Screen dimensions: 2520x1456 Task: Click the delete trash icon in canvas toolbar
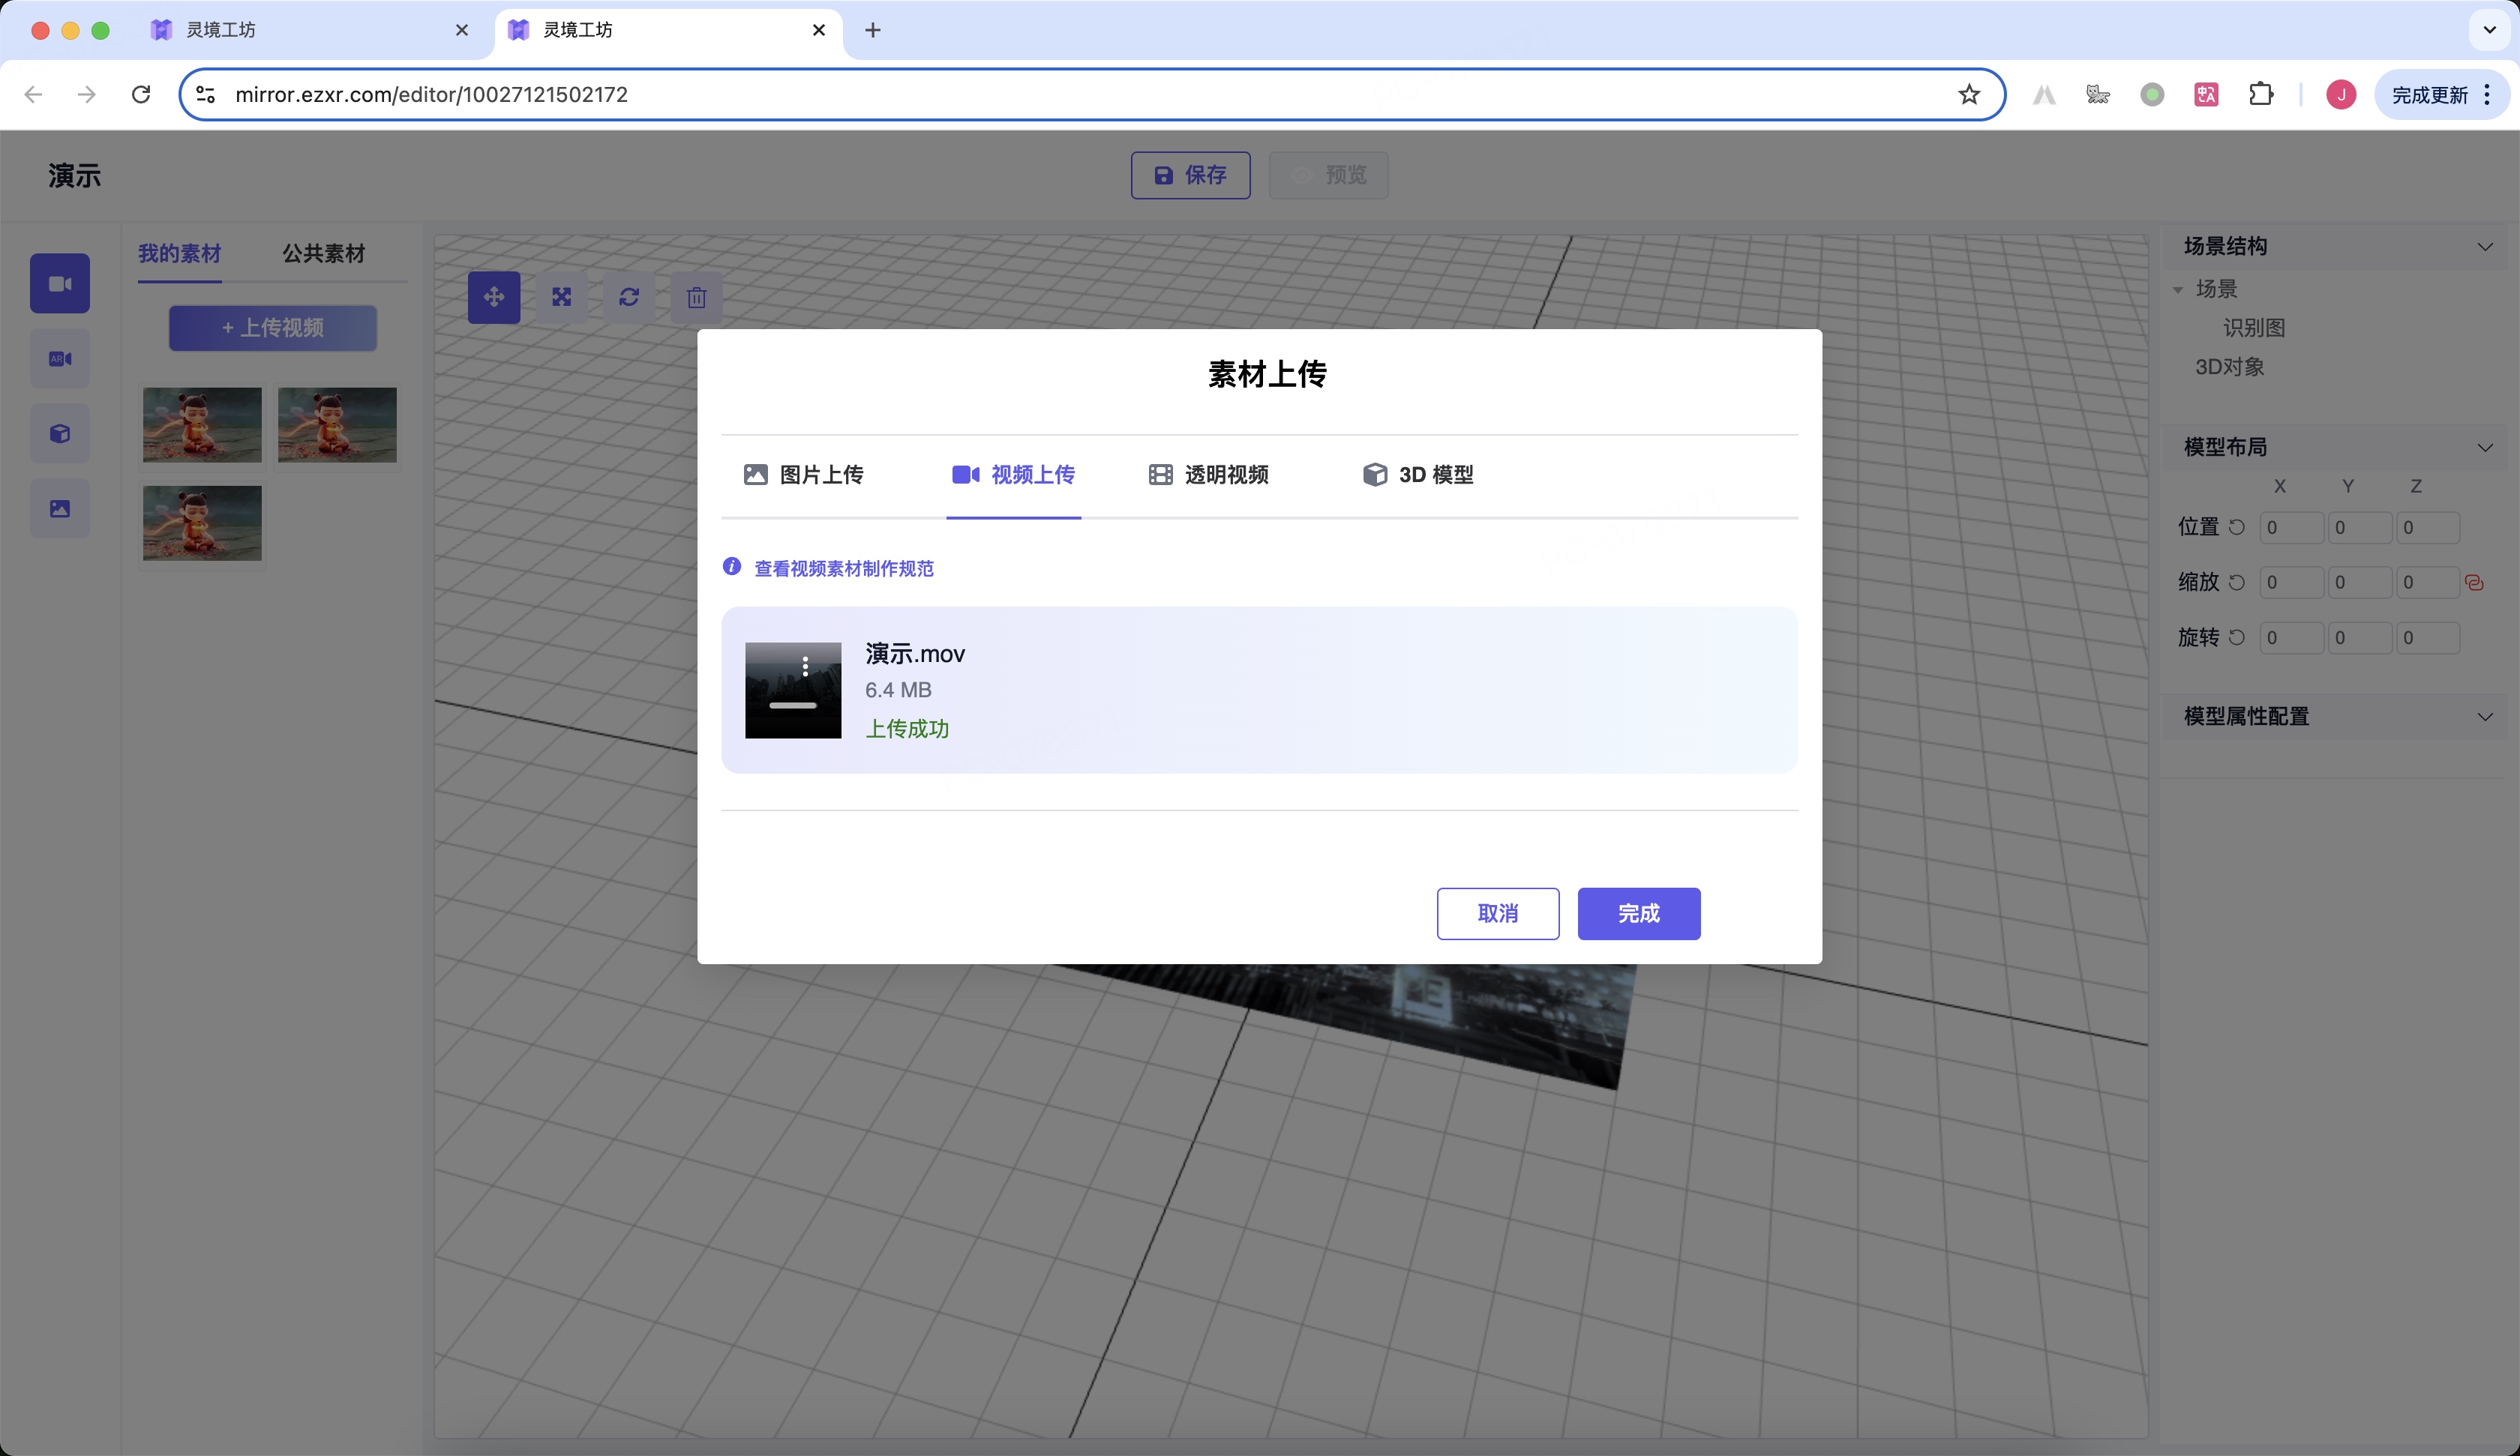697,297
